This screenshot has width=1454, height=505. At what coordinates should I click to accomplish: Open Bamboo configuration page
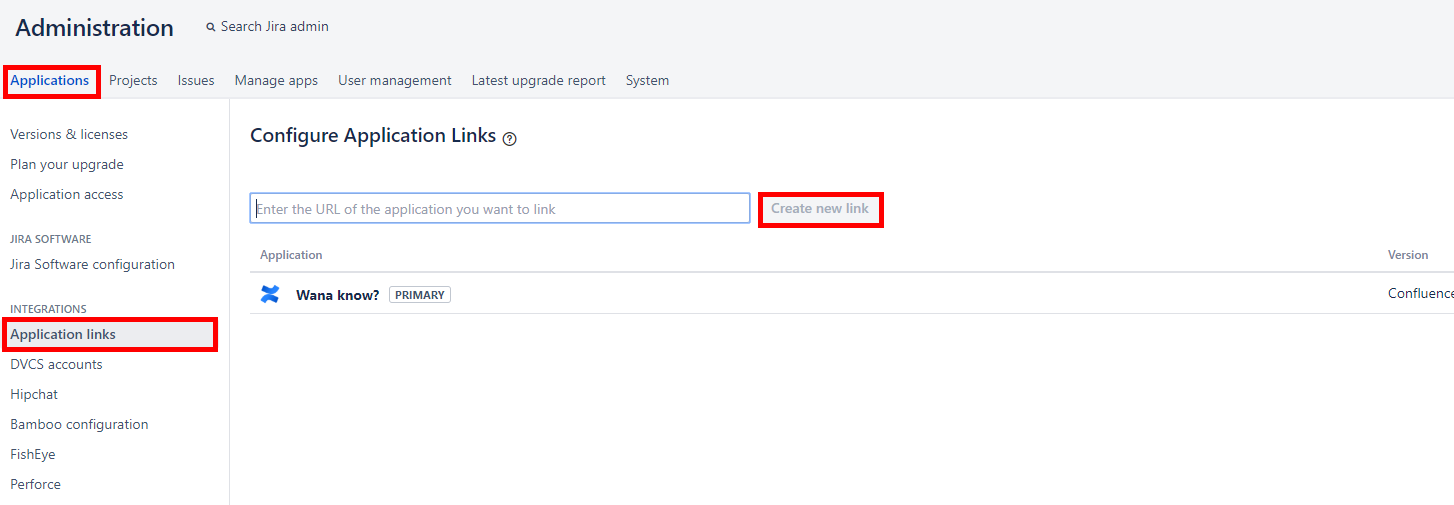point(79,424)
